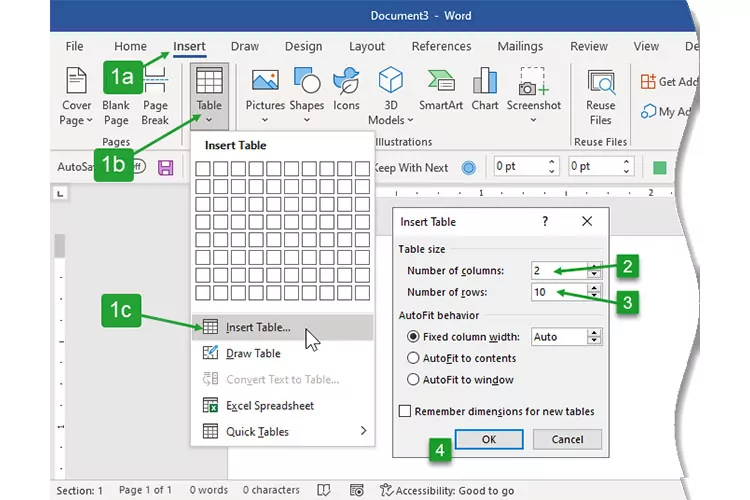Switch to the View tab
The width and height of the screenshot is (750, 500).
point(646,46)
